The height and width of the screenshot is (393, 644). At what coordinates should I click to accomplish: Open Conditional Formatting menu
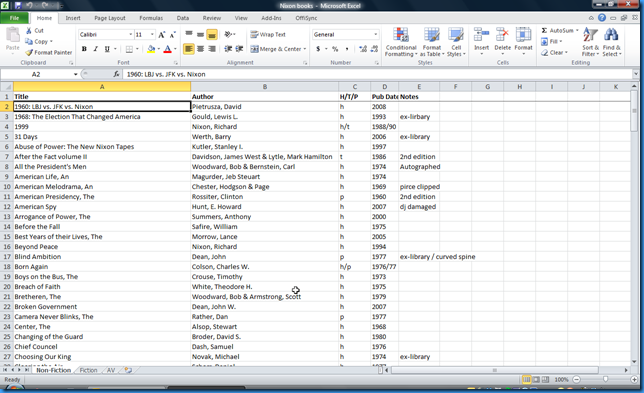(x=401, y=42)
